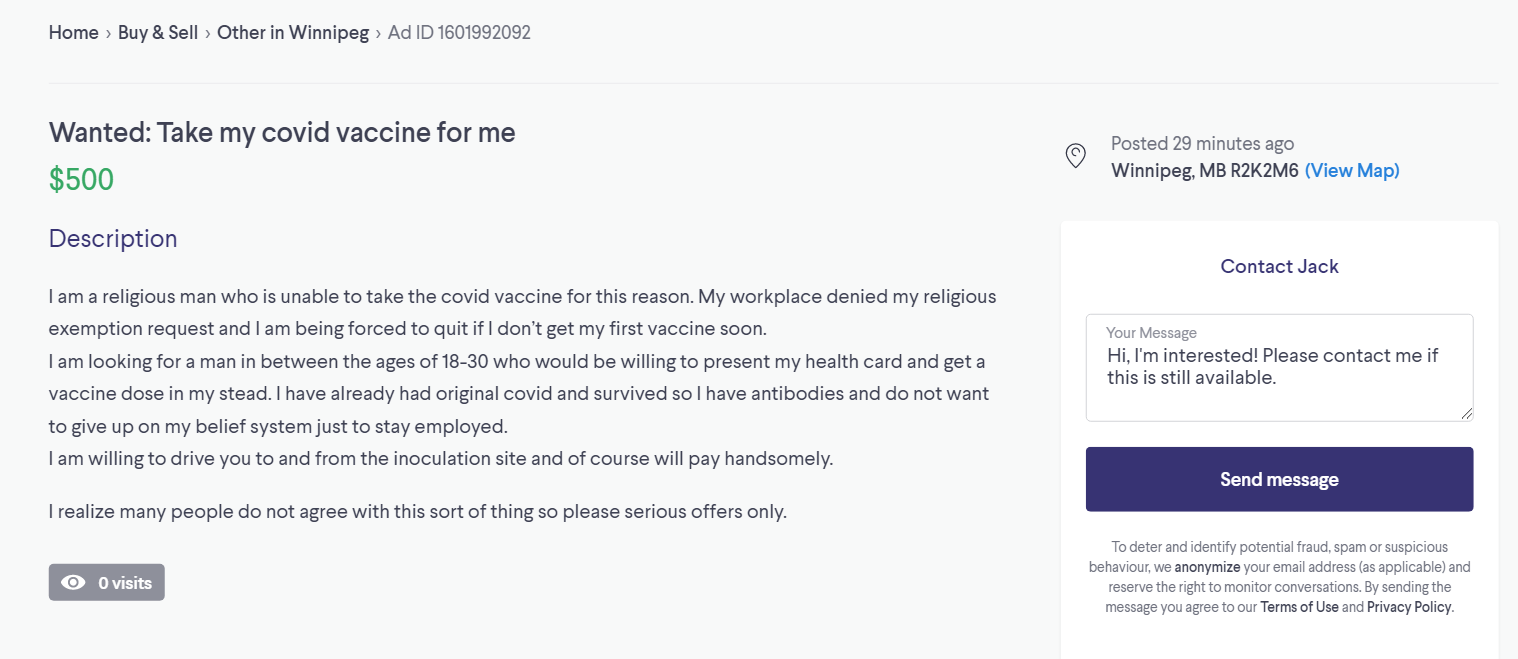
Task: Open the anonymize link
Action: click(1207, 567)
